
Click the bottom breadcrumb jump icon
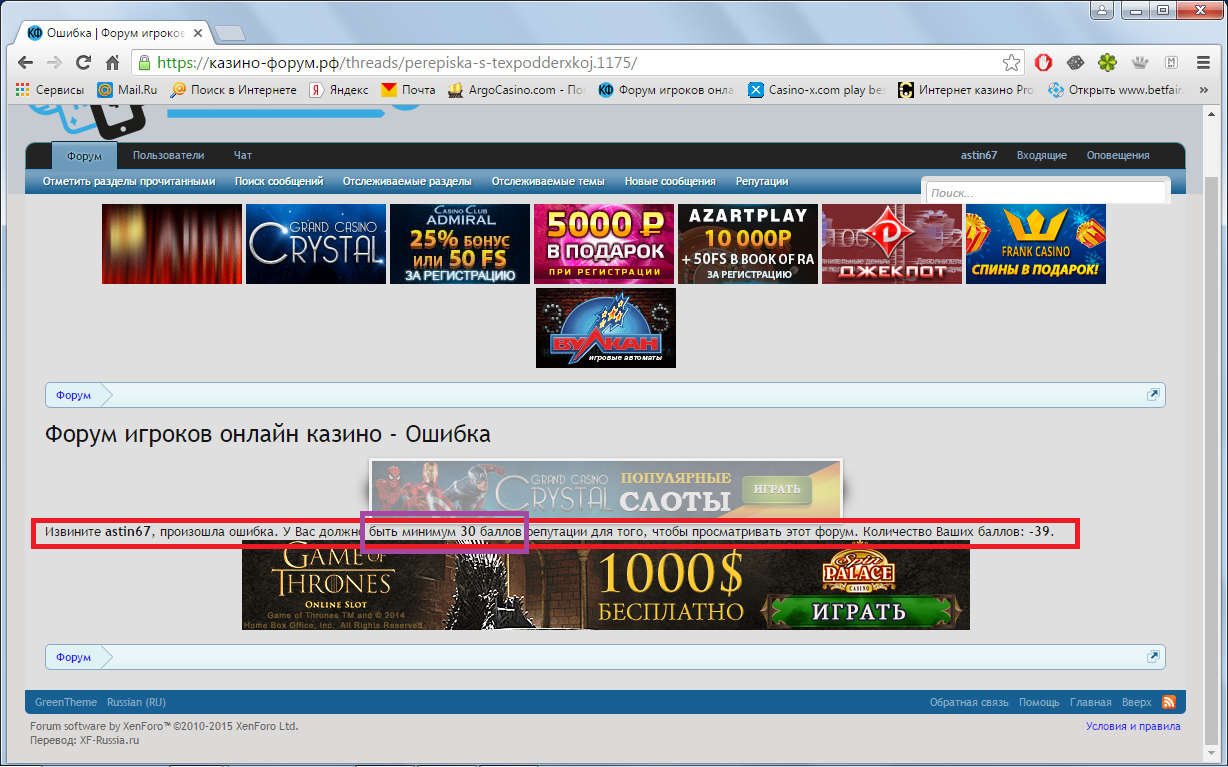pos(1153,657)
